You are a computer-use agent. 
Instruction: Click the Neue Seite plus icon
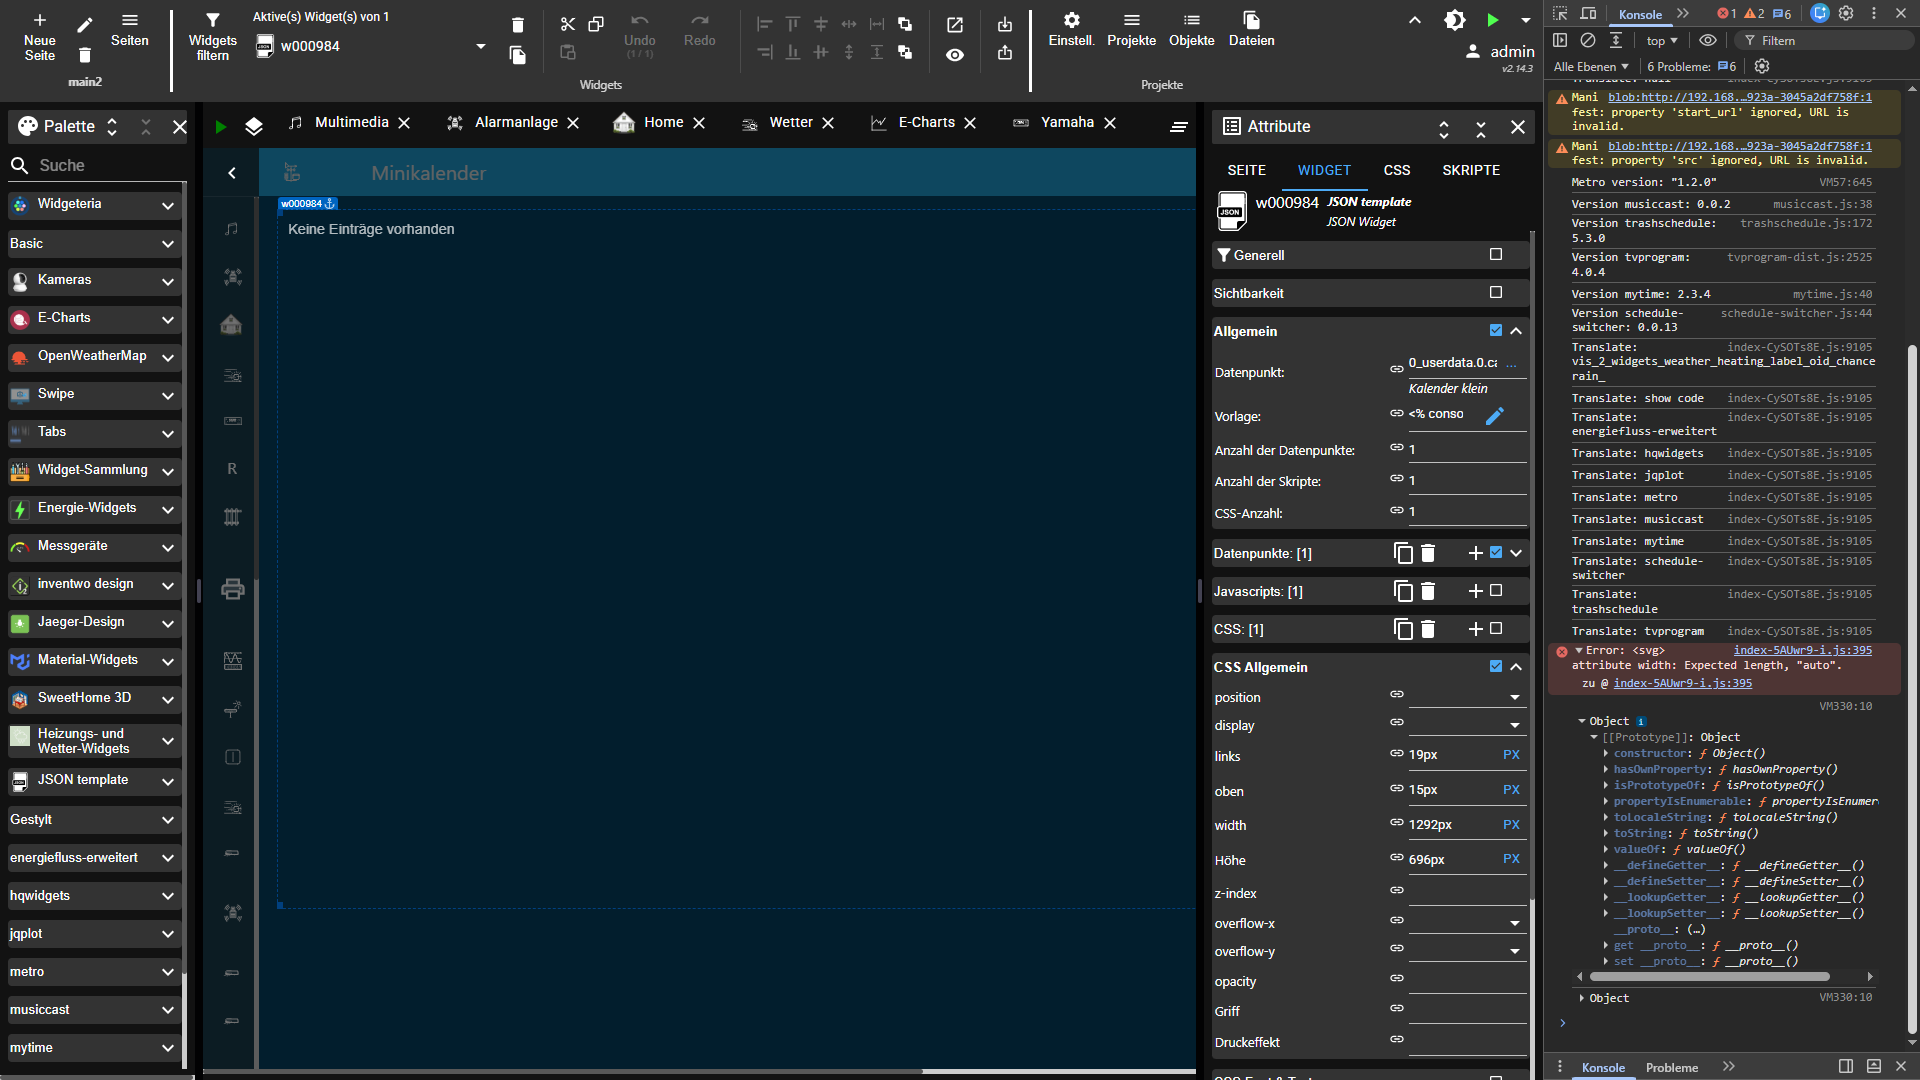[40, 20]
